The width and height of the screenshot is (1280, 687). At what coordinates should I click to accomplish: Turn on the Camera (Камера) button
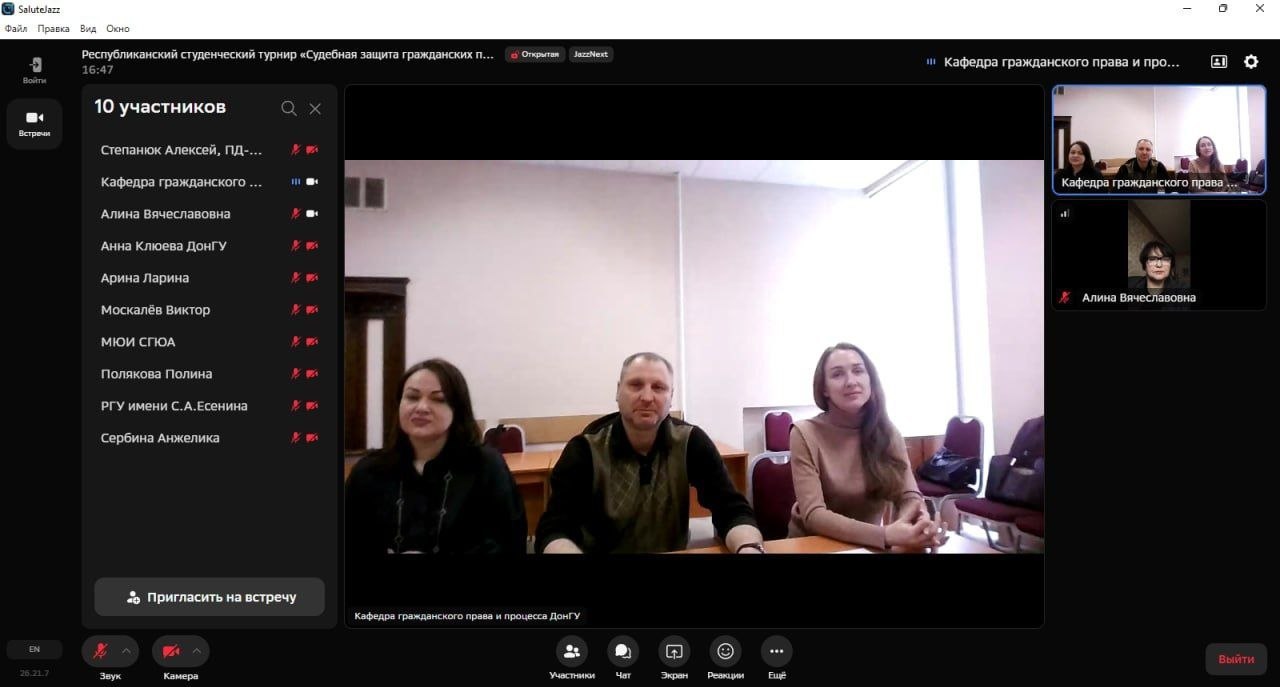point(171,651)
